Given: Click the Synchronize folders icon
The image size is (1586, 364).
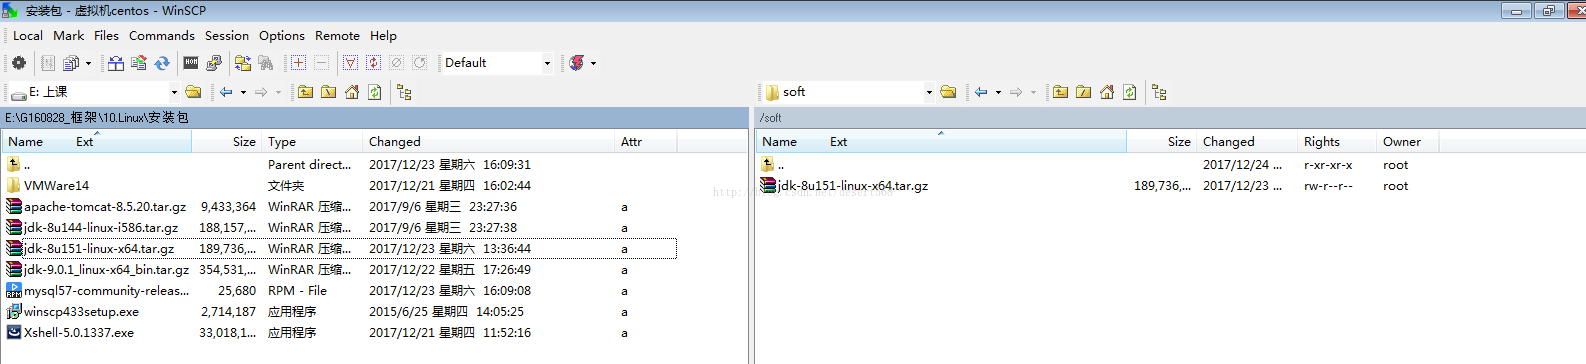Looking at the screenshot, I should tap(139, 63).
